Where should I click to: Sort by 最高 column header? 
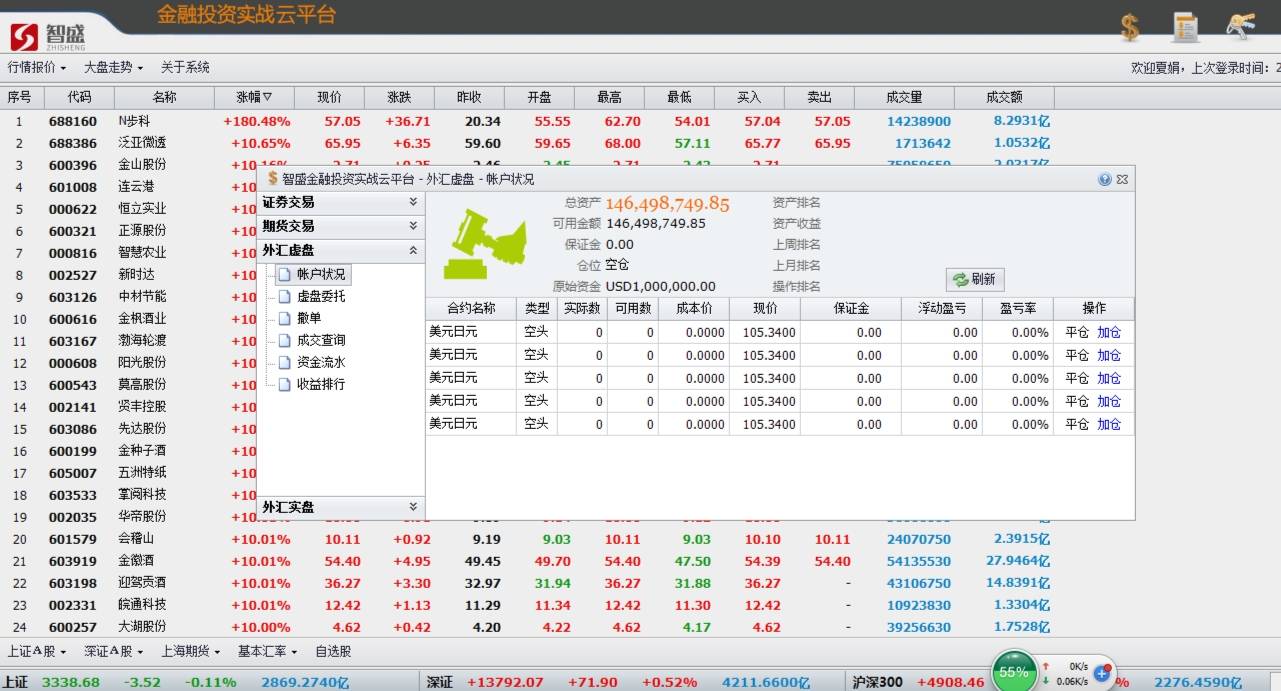click(609, 97)
